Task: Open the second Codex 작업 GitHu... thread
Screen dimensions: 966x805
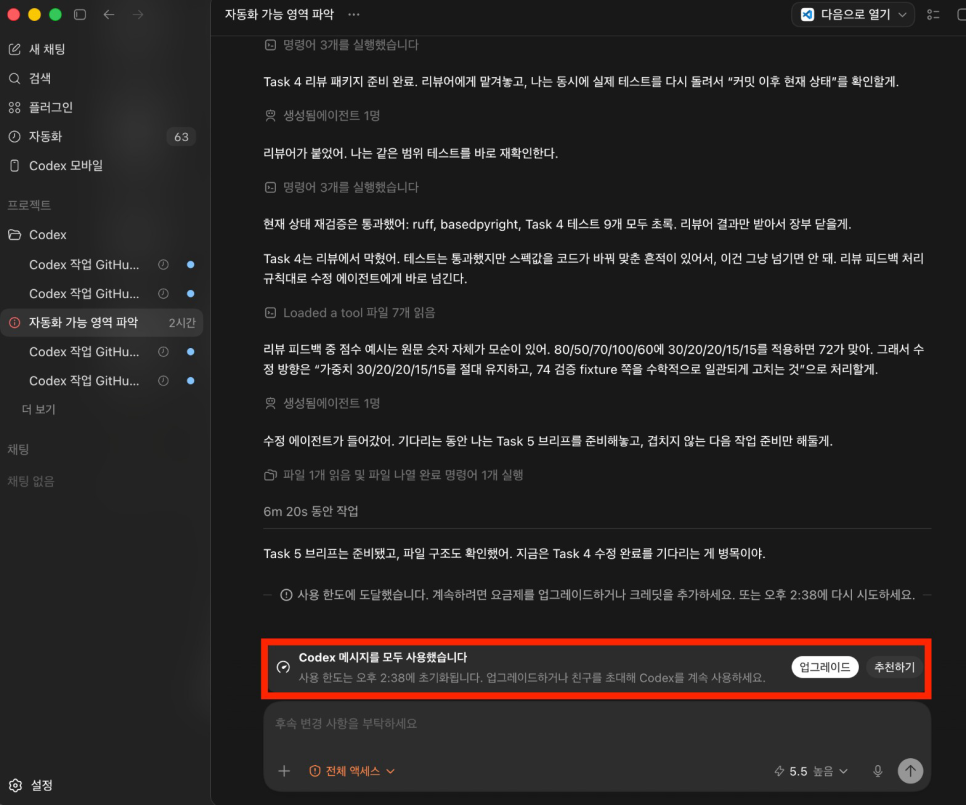Action: click(x=84, y=293)
